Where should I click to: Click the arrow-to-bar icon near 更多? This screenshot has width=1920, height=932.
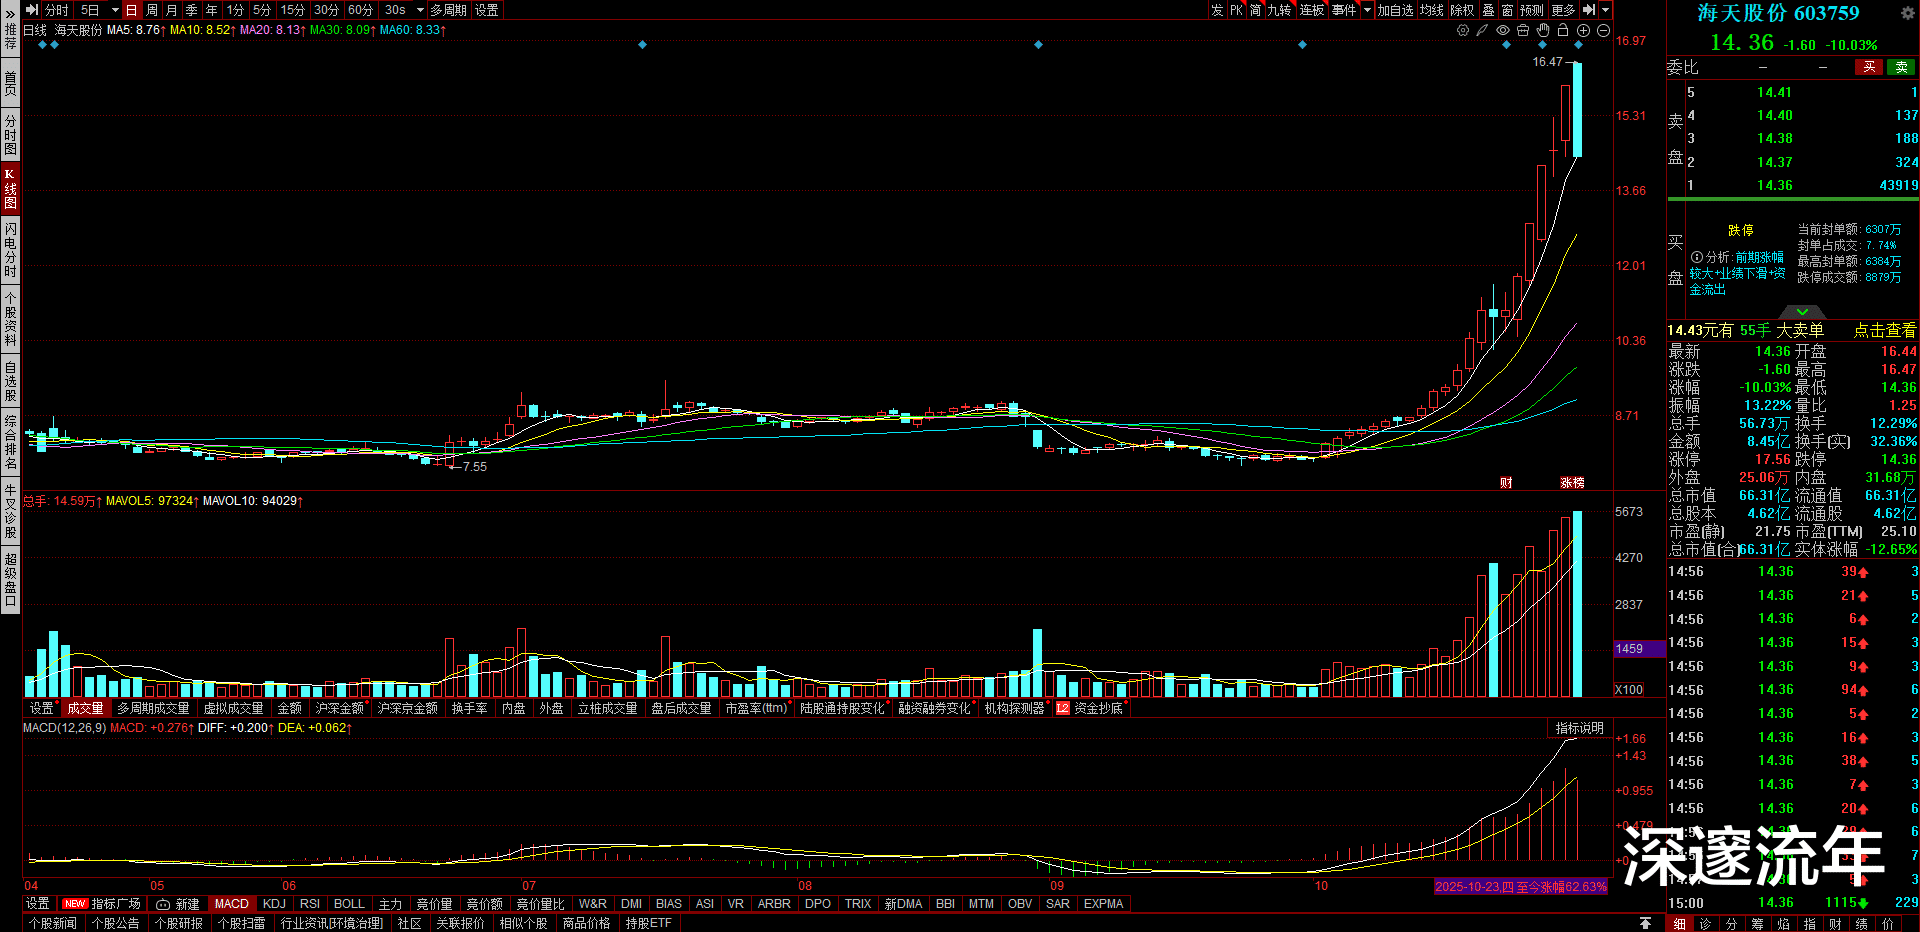coord(1588,10)
